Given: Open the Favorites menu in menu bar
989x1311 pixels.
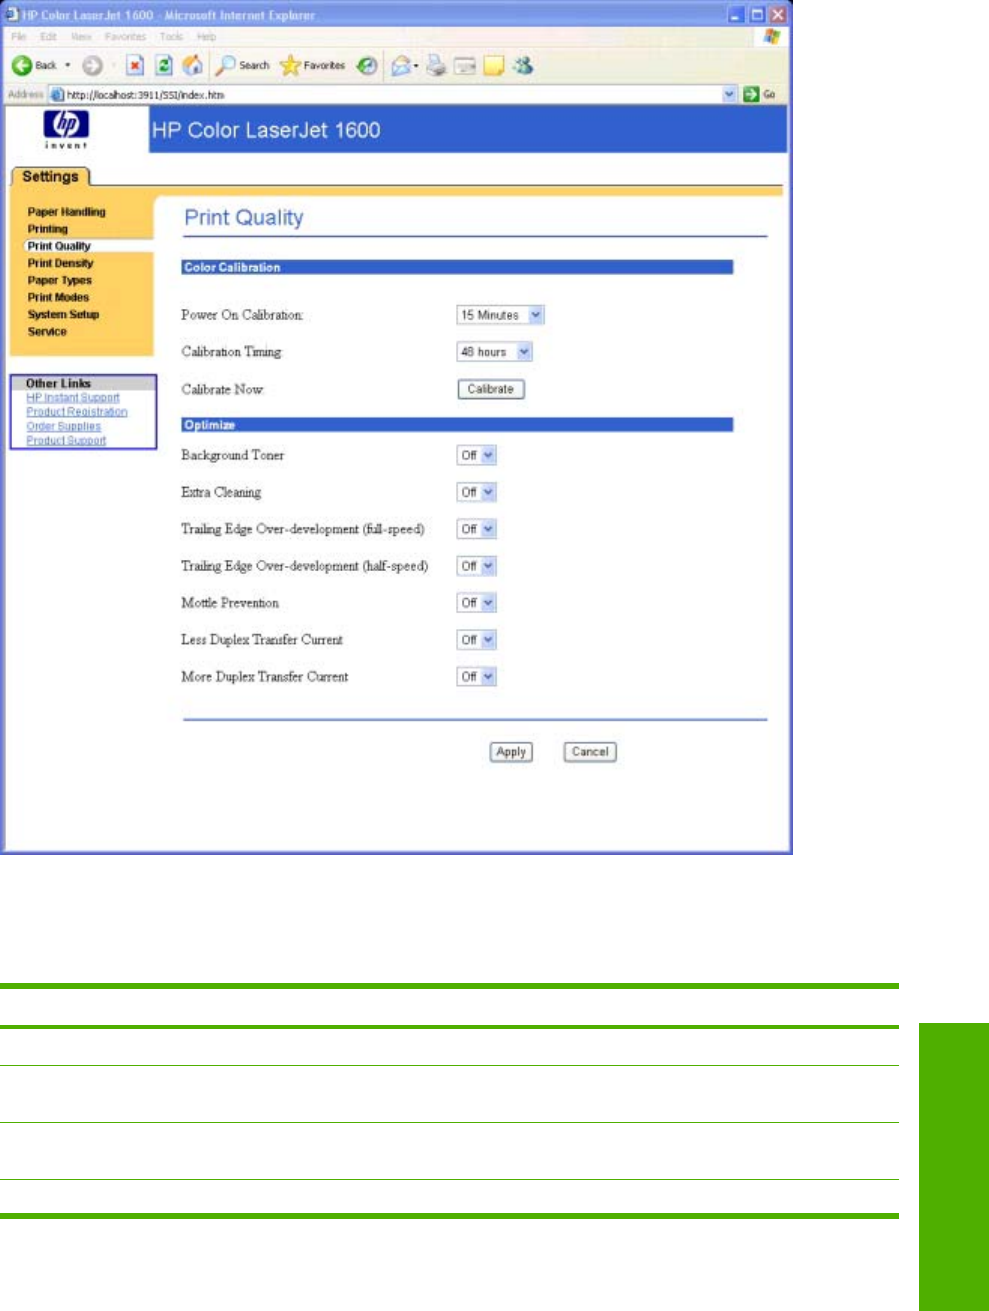Looking at the screenshot, I should click(x=125, y=36).
